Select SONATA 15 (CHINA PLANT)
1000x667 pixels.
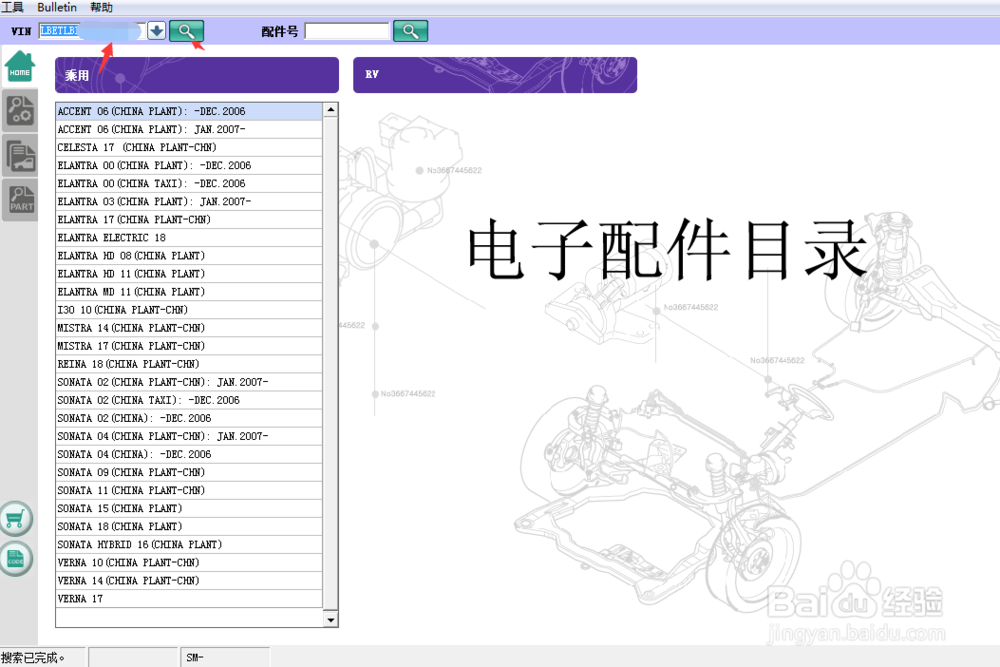tap(189, 509)
